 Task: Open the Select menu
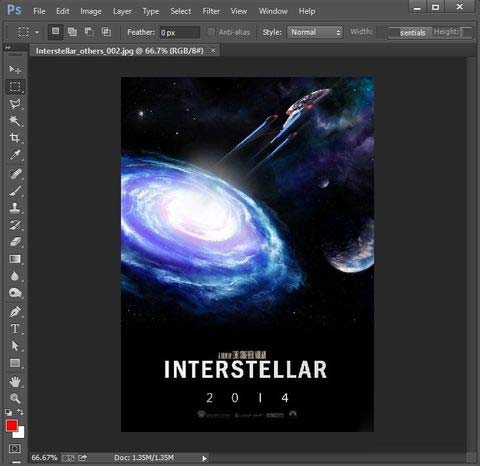(x=181, y=11)
